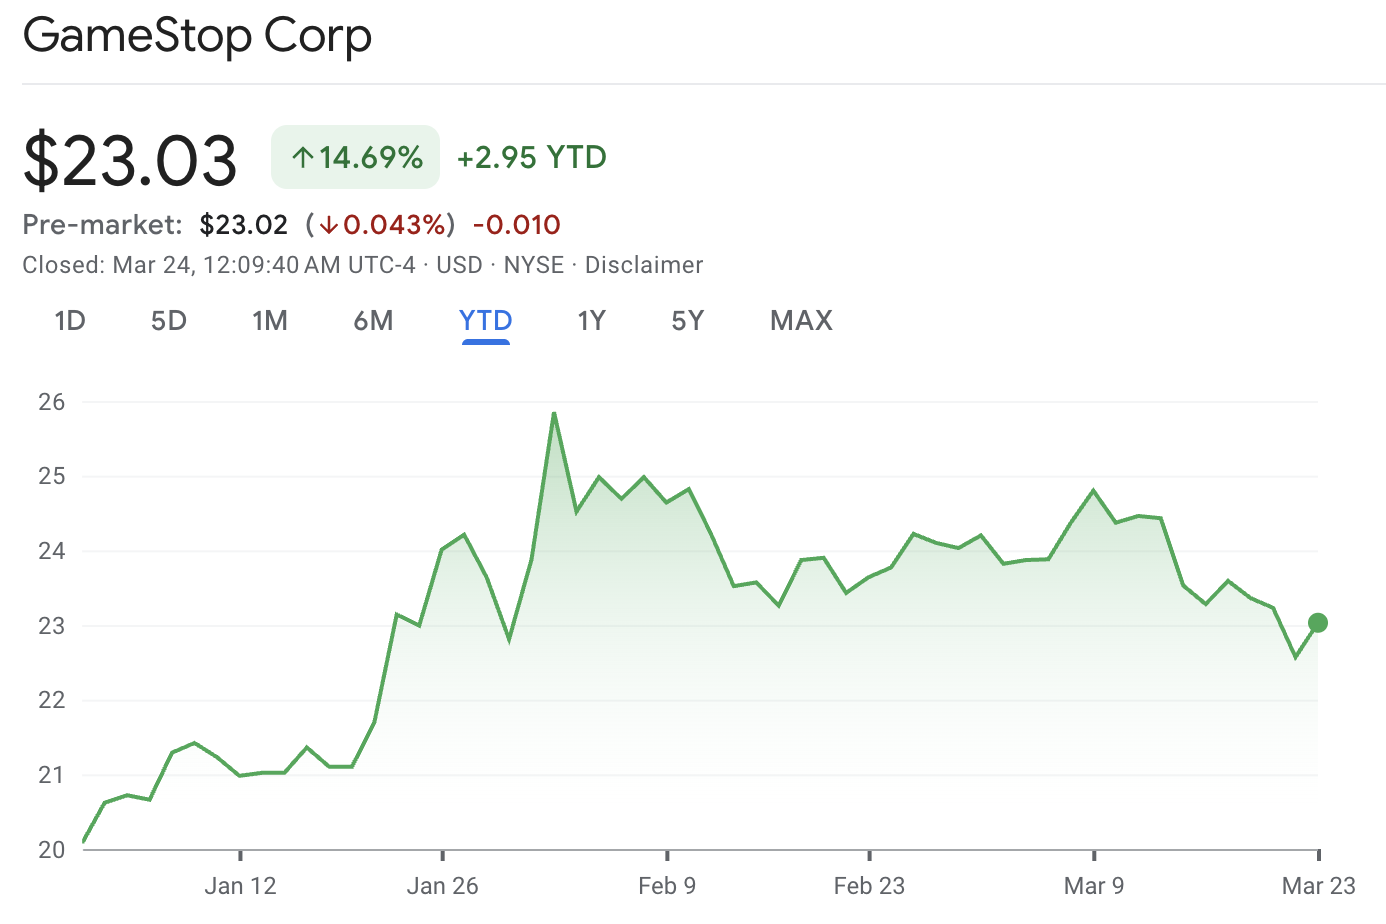Viewport: 1386px width, 924px height.
Task: Select the 1D time range tab
Action: pos(70,321)
